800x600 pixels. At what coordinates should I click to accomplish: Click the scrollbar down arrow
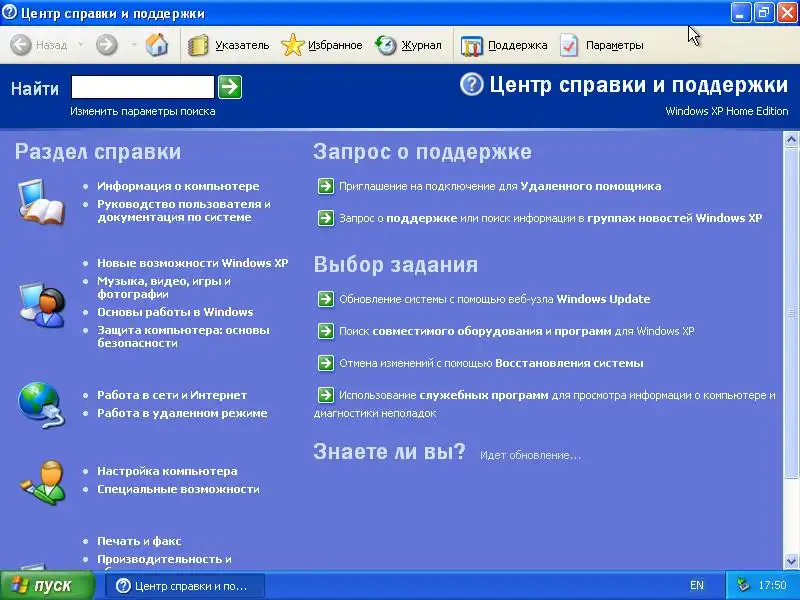point(791,561)
